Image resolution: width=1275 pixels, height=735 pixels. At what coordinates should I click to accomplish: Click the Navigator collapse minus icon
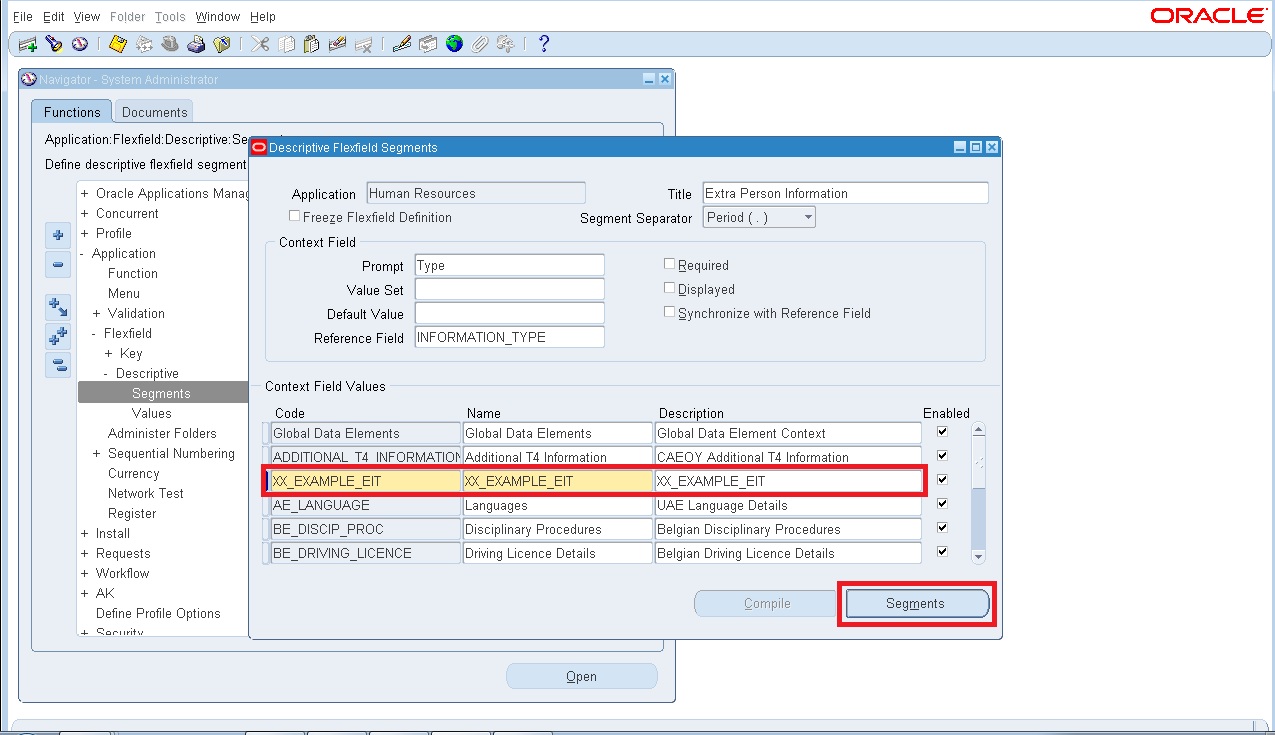(58, 266)
